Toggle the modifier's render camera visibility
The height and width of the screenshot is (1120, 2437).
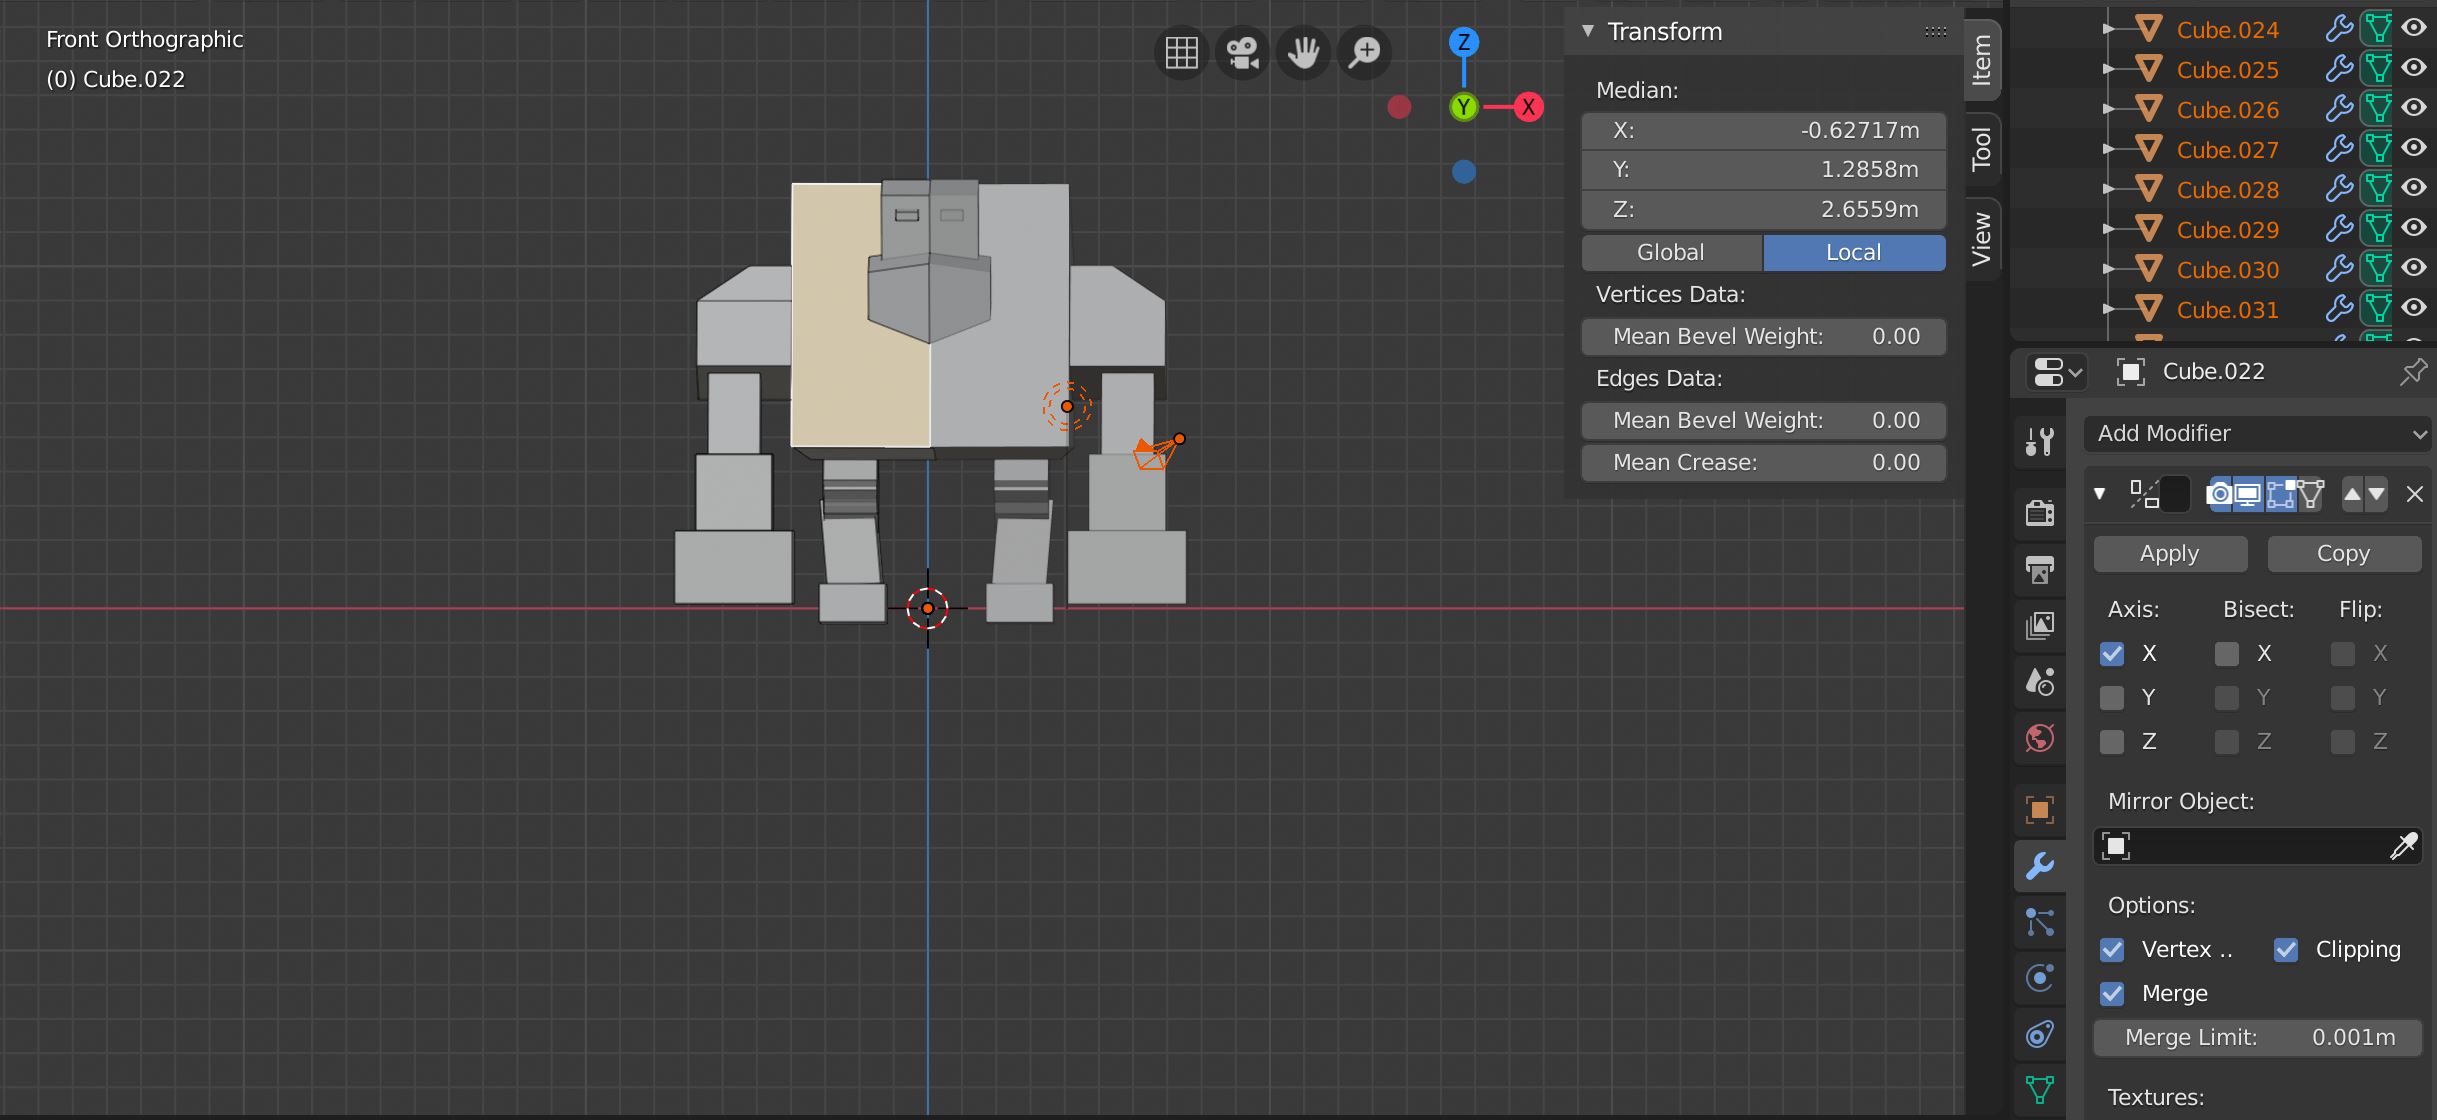[2219, 494]
